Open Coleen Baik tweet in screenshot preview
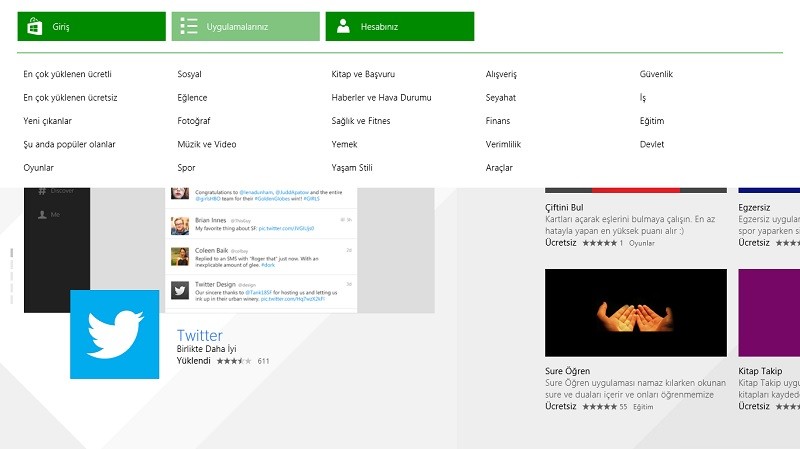 coord(261,257)
